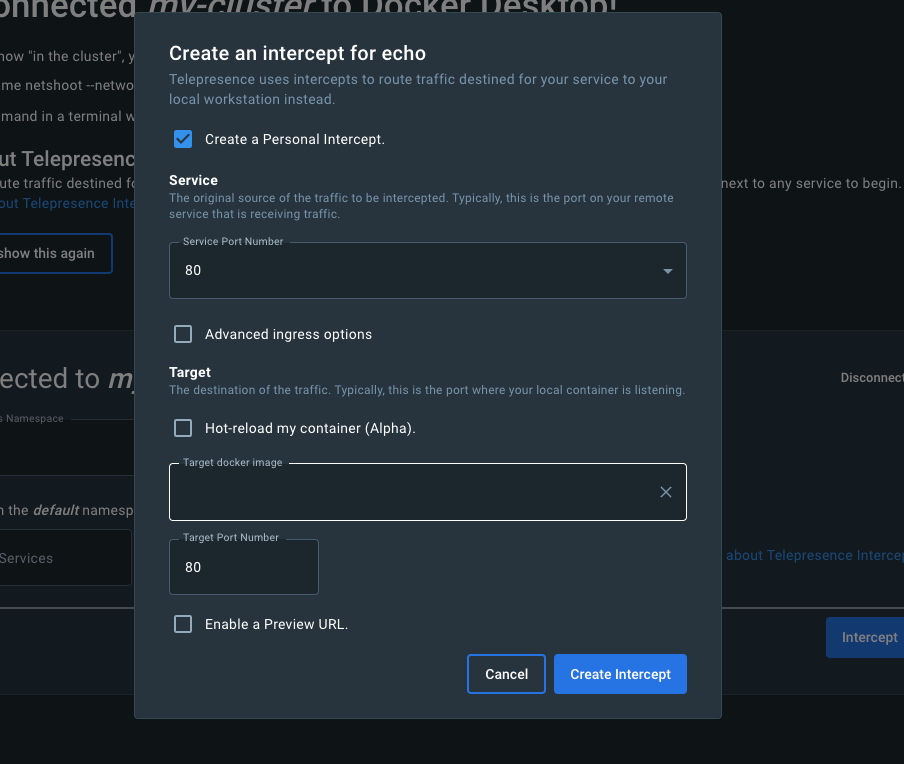
Task: Uncheck Create a Personal Intercept checkbox
Action: point(183,139)
